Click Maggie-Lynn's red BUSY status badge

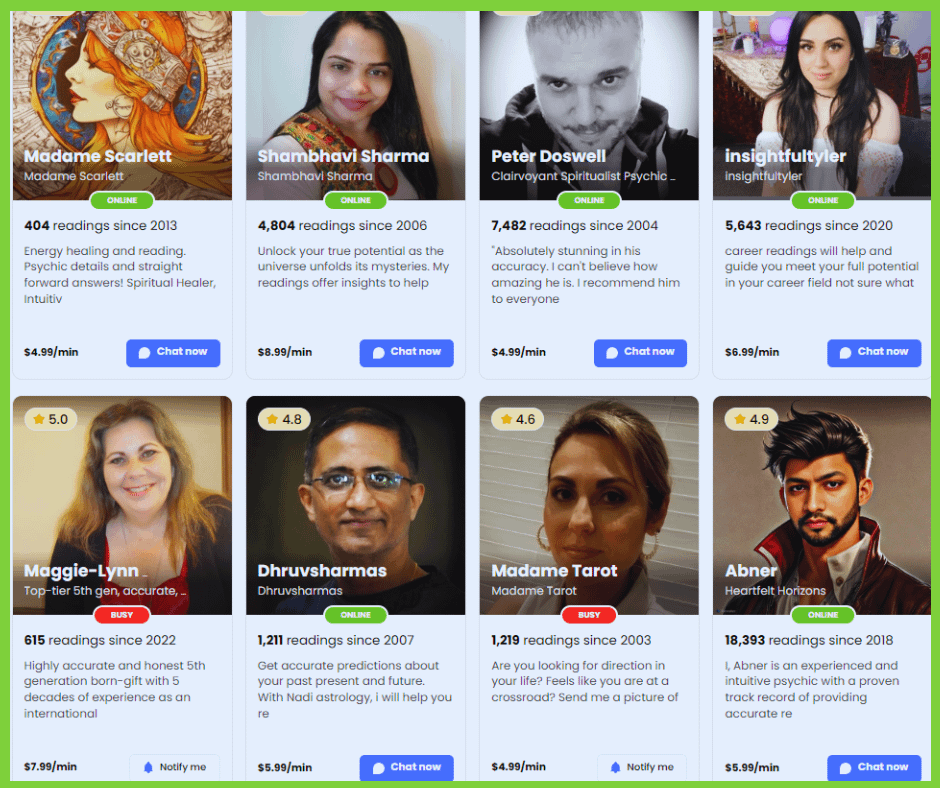click(x=122, y=615)
